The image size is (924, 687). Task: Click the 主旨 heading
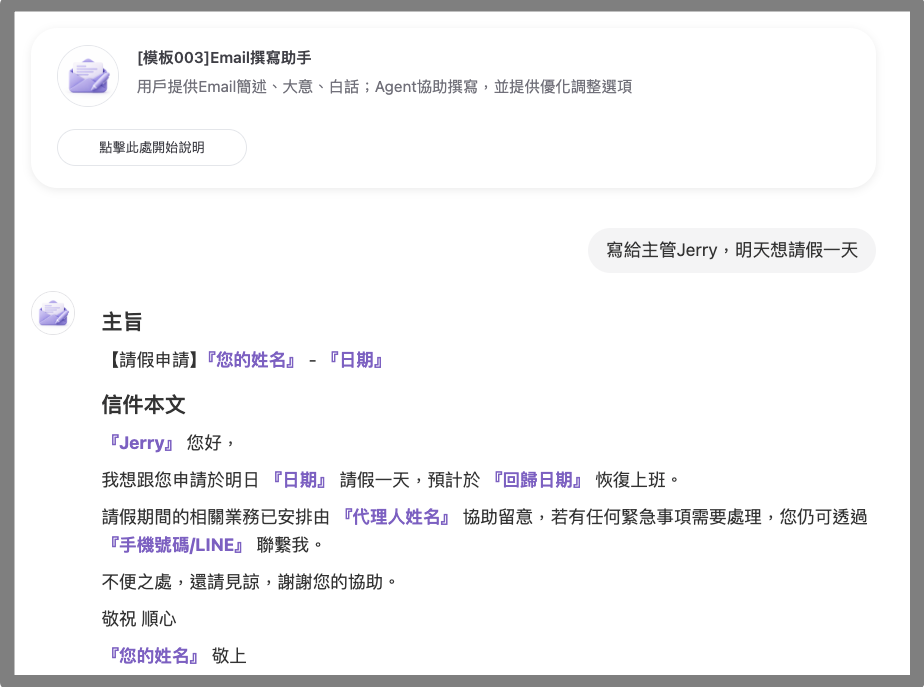(122, 322)
